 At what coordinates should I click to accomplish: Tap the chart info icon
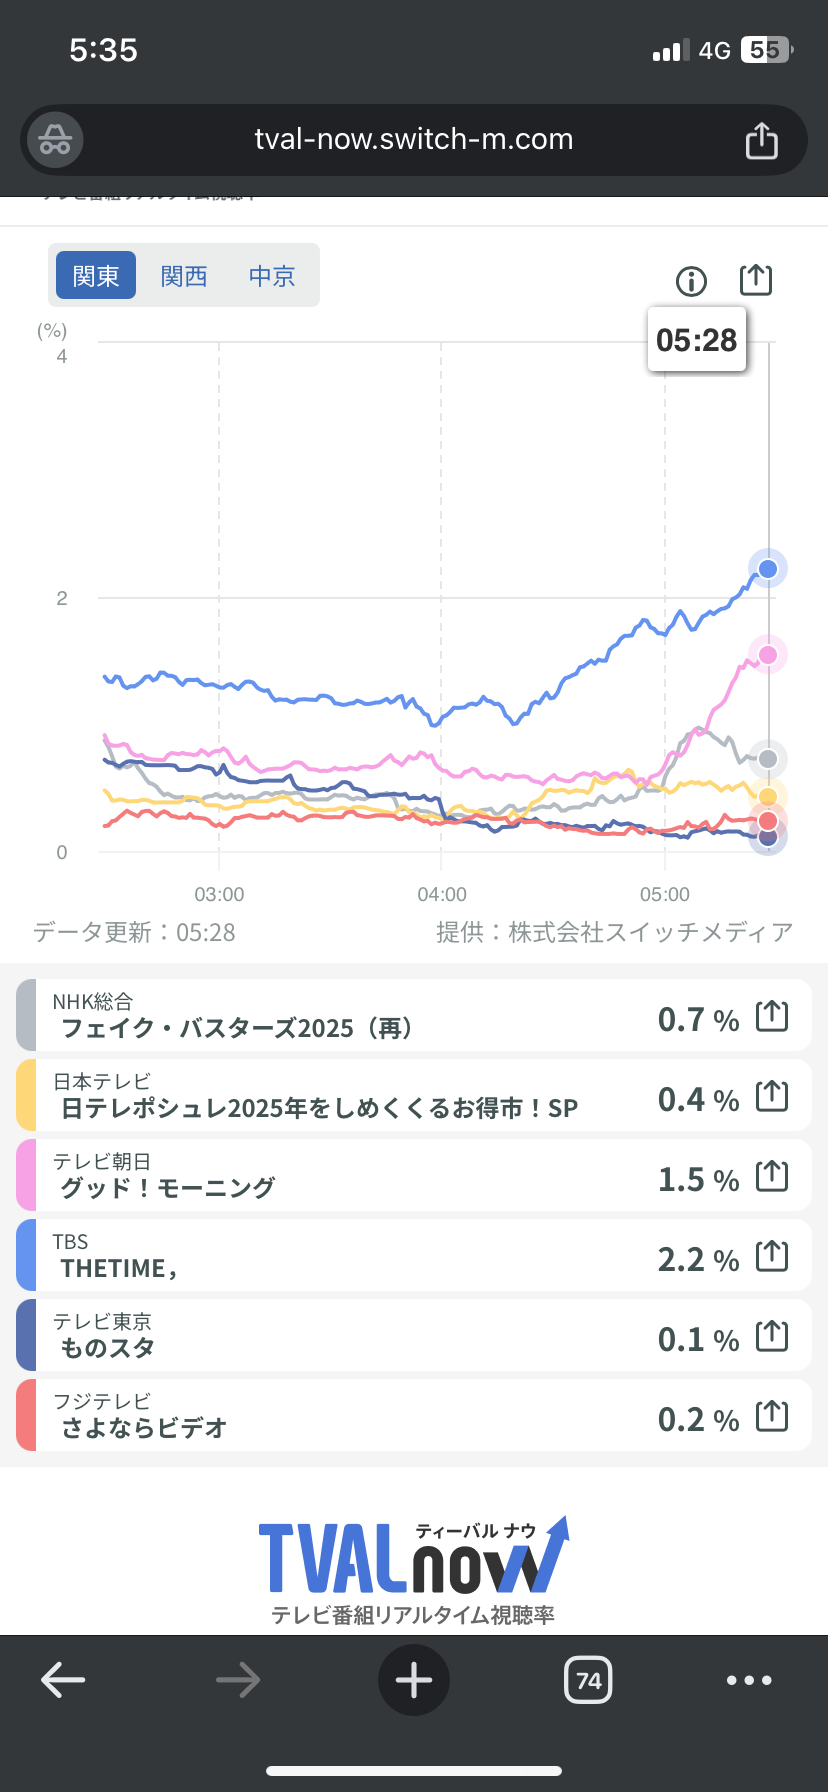[691, 282]
